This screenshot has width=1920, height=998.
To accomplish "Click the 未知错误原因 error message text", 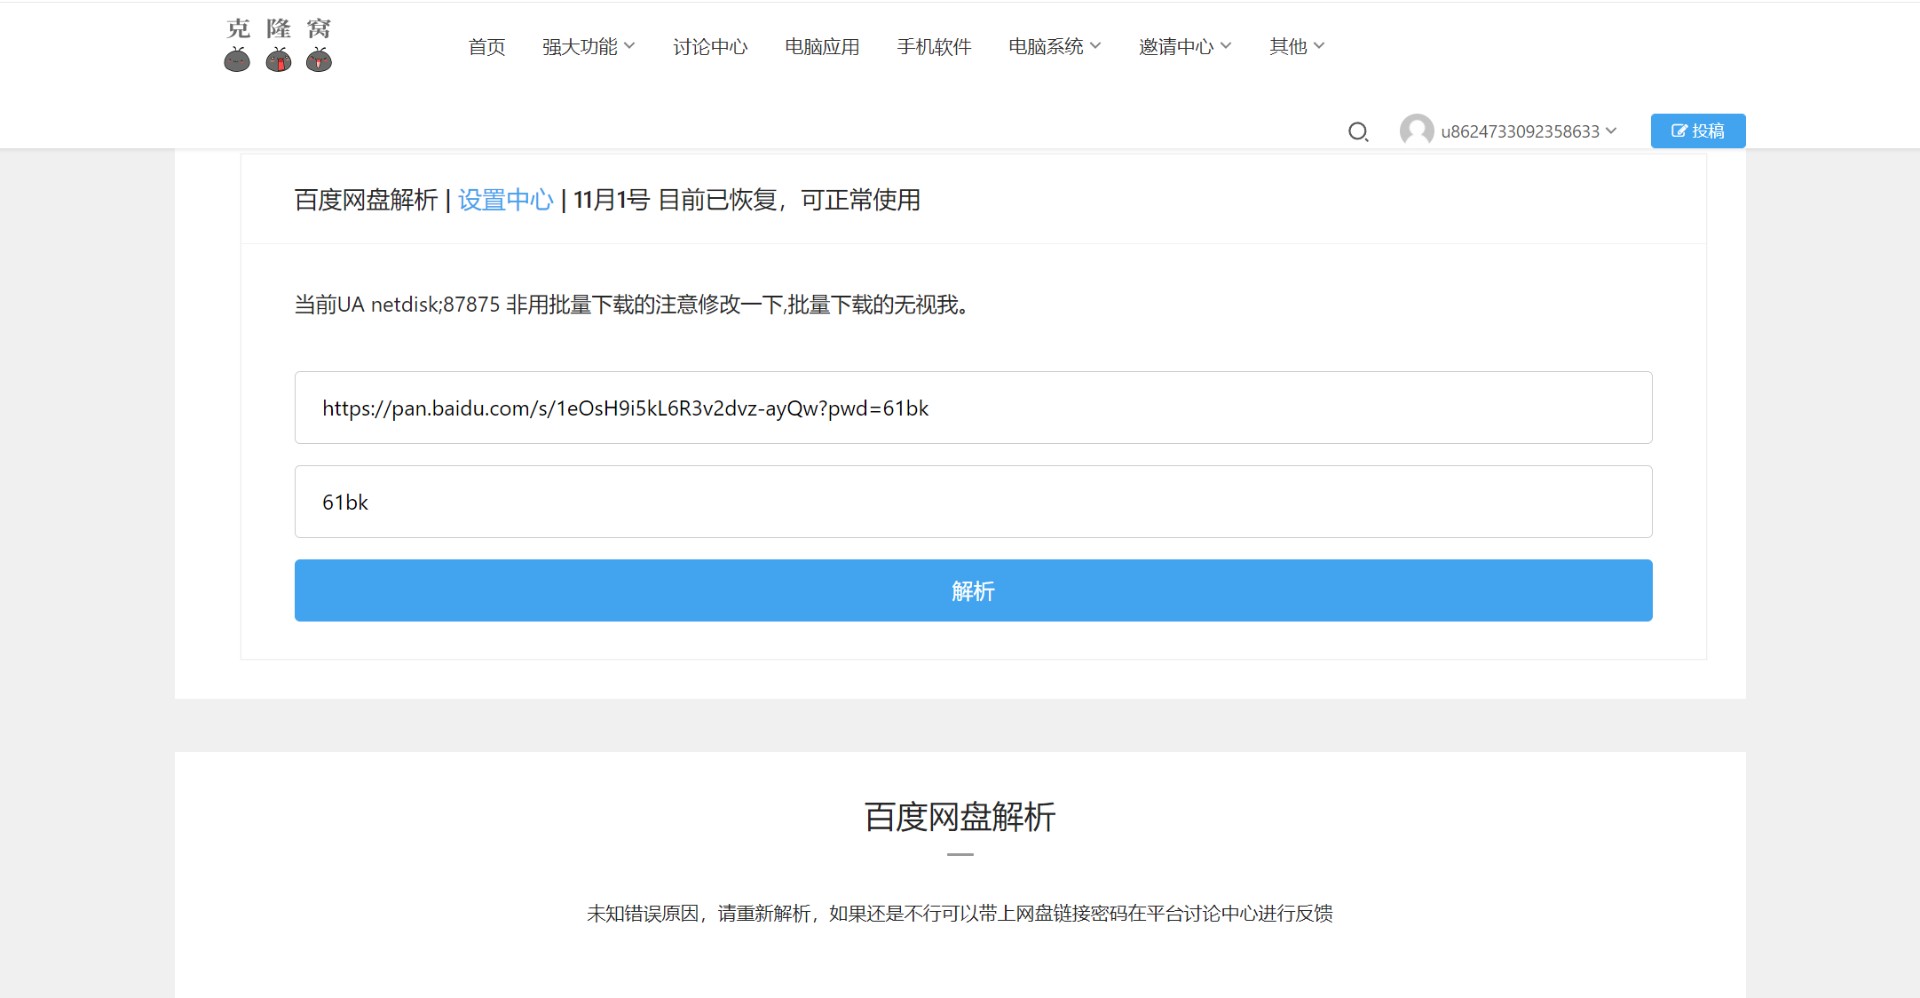I will click(960, 913).
